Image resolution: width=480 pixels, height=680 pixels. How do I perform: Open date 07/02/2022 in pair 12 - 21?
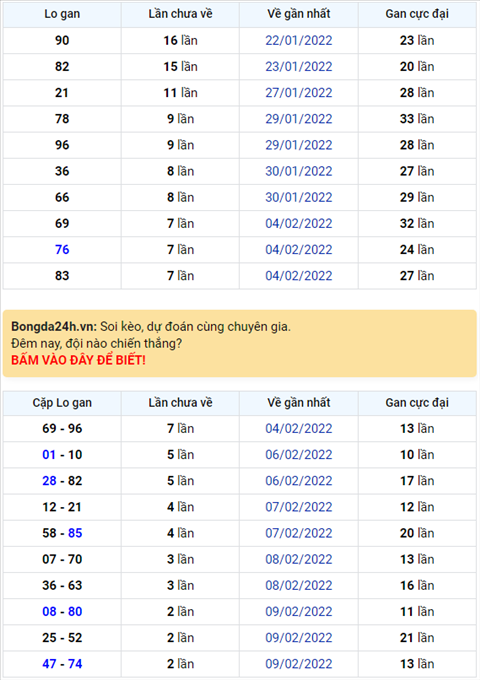point(299,507)
